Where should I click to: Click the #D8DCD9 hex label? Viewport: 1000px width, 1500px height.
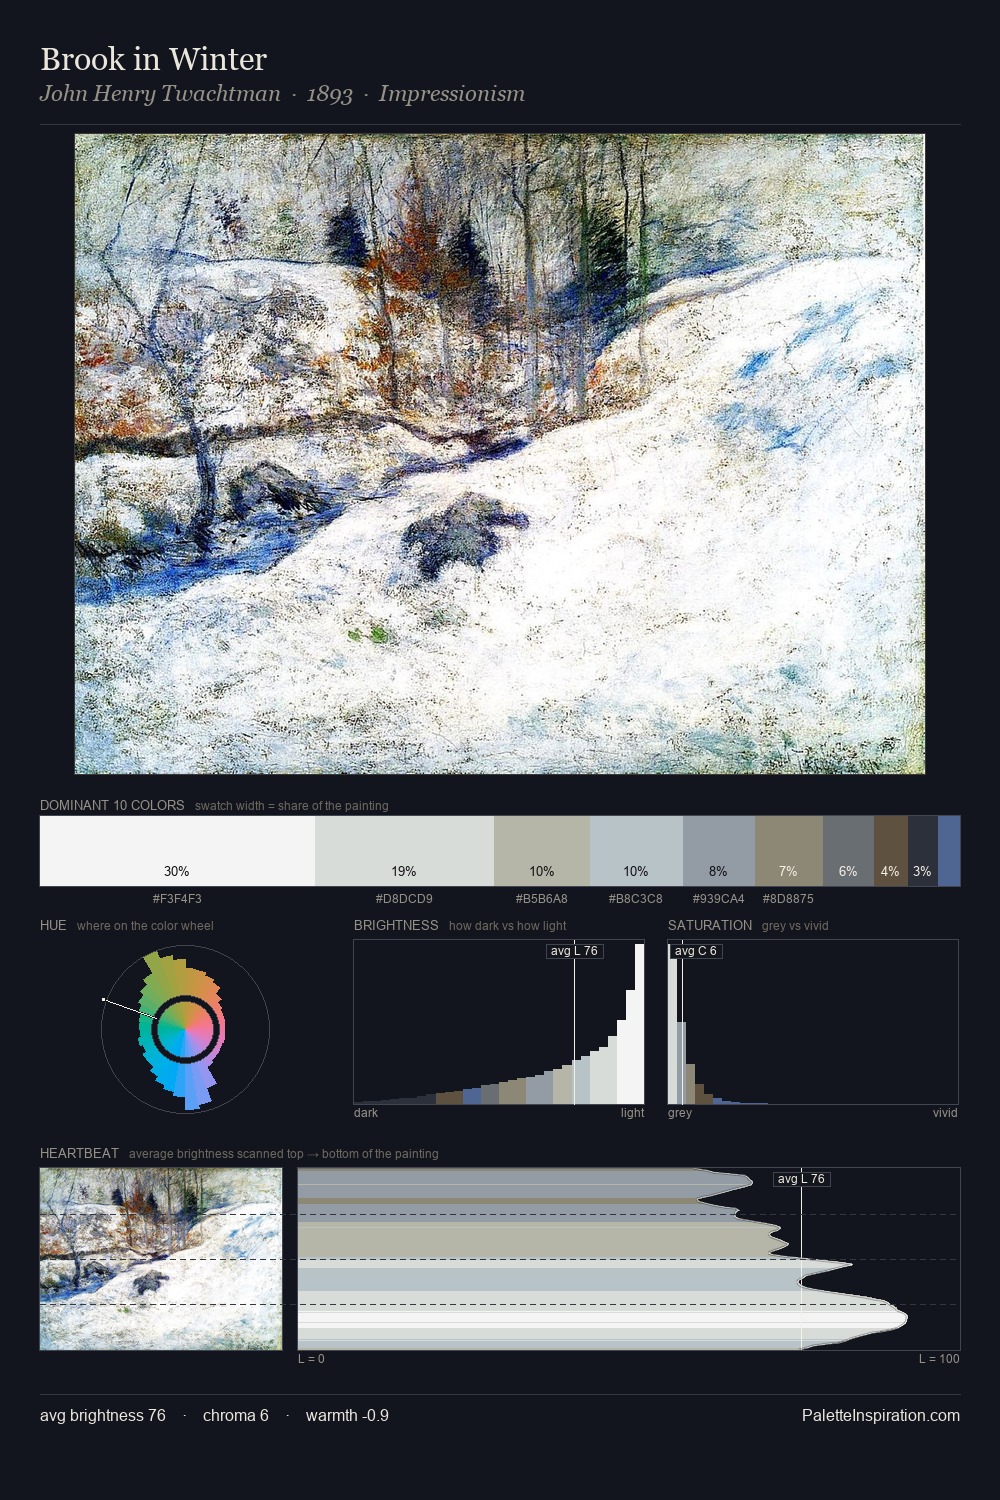[404, 899]
